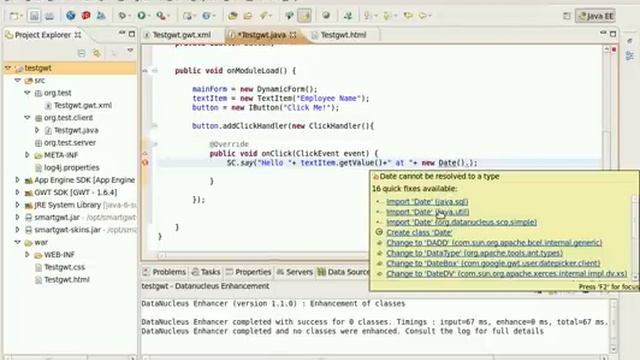The width and height of the screenshot is (640, 360).
Task: Open the Problems tab
Action: pyautogui.click(x=165, y=272)
